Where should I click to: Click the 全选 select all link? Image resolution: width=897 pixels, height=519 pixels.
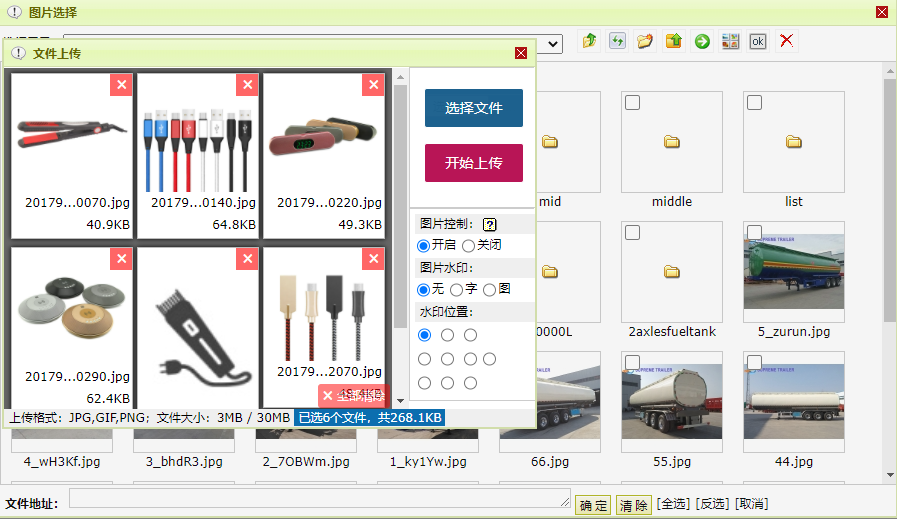click(x=674, y=505)
